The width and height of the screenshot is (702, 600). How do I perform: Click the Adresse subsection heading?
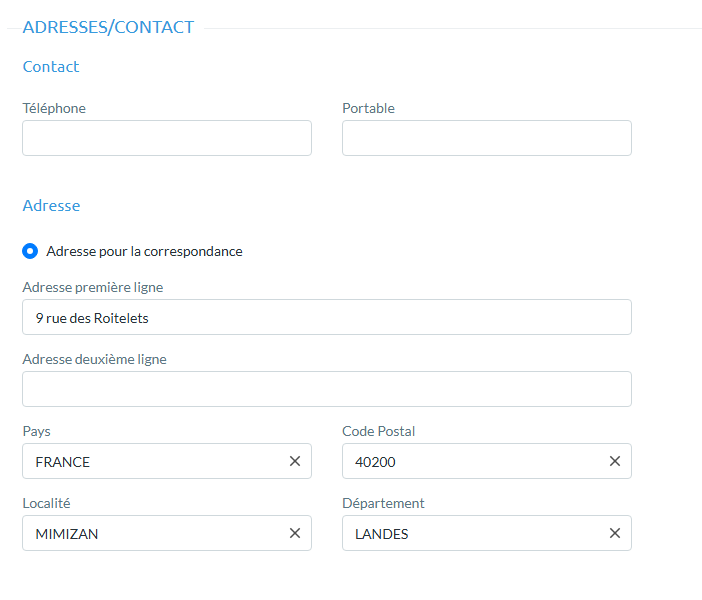tap(51, 205)
